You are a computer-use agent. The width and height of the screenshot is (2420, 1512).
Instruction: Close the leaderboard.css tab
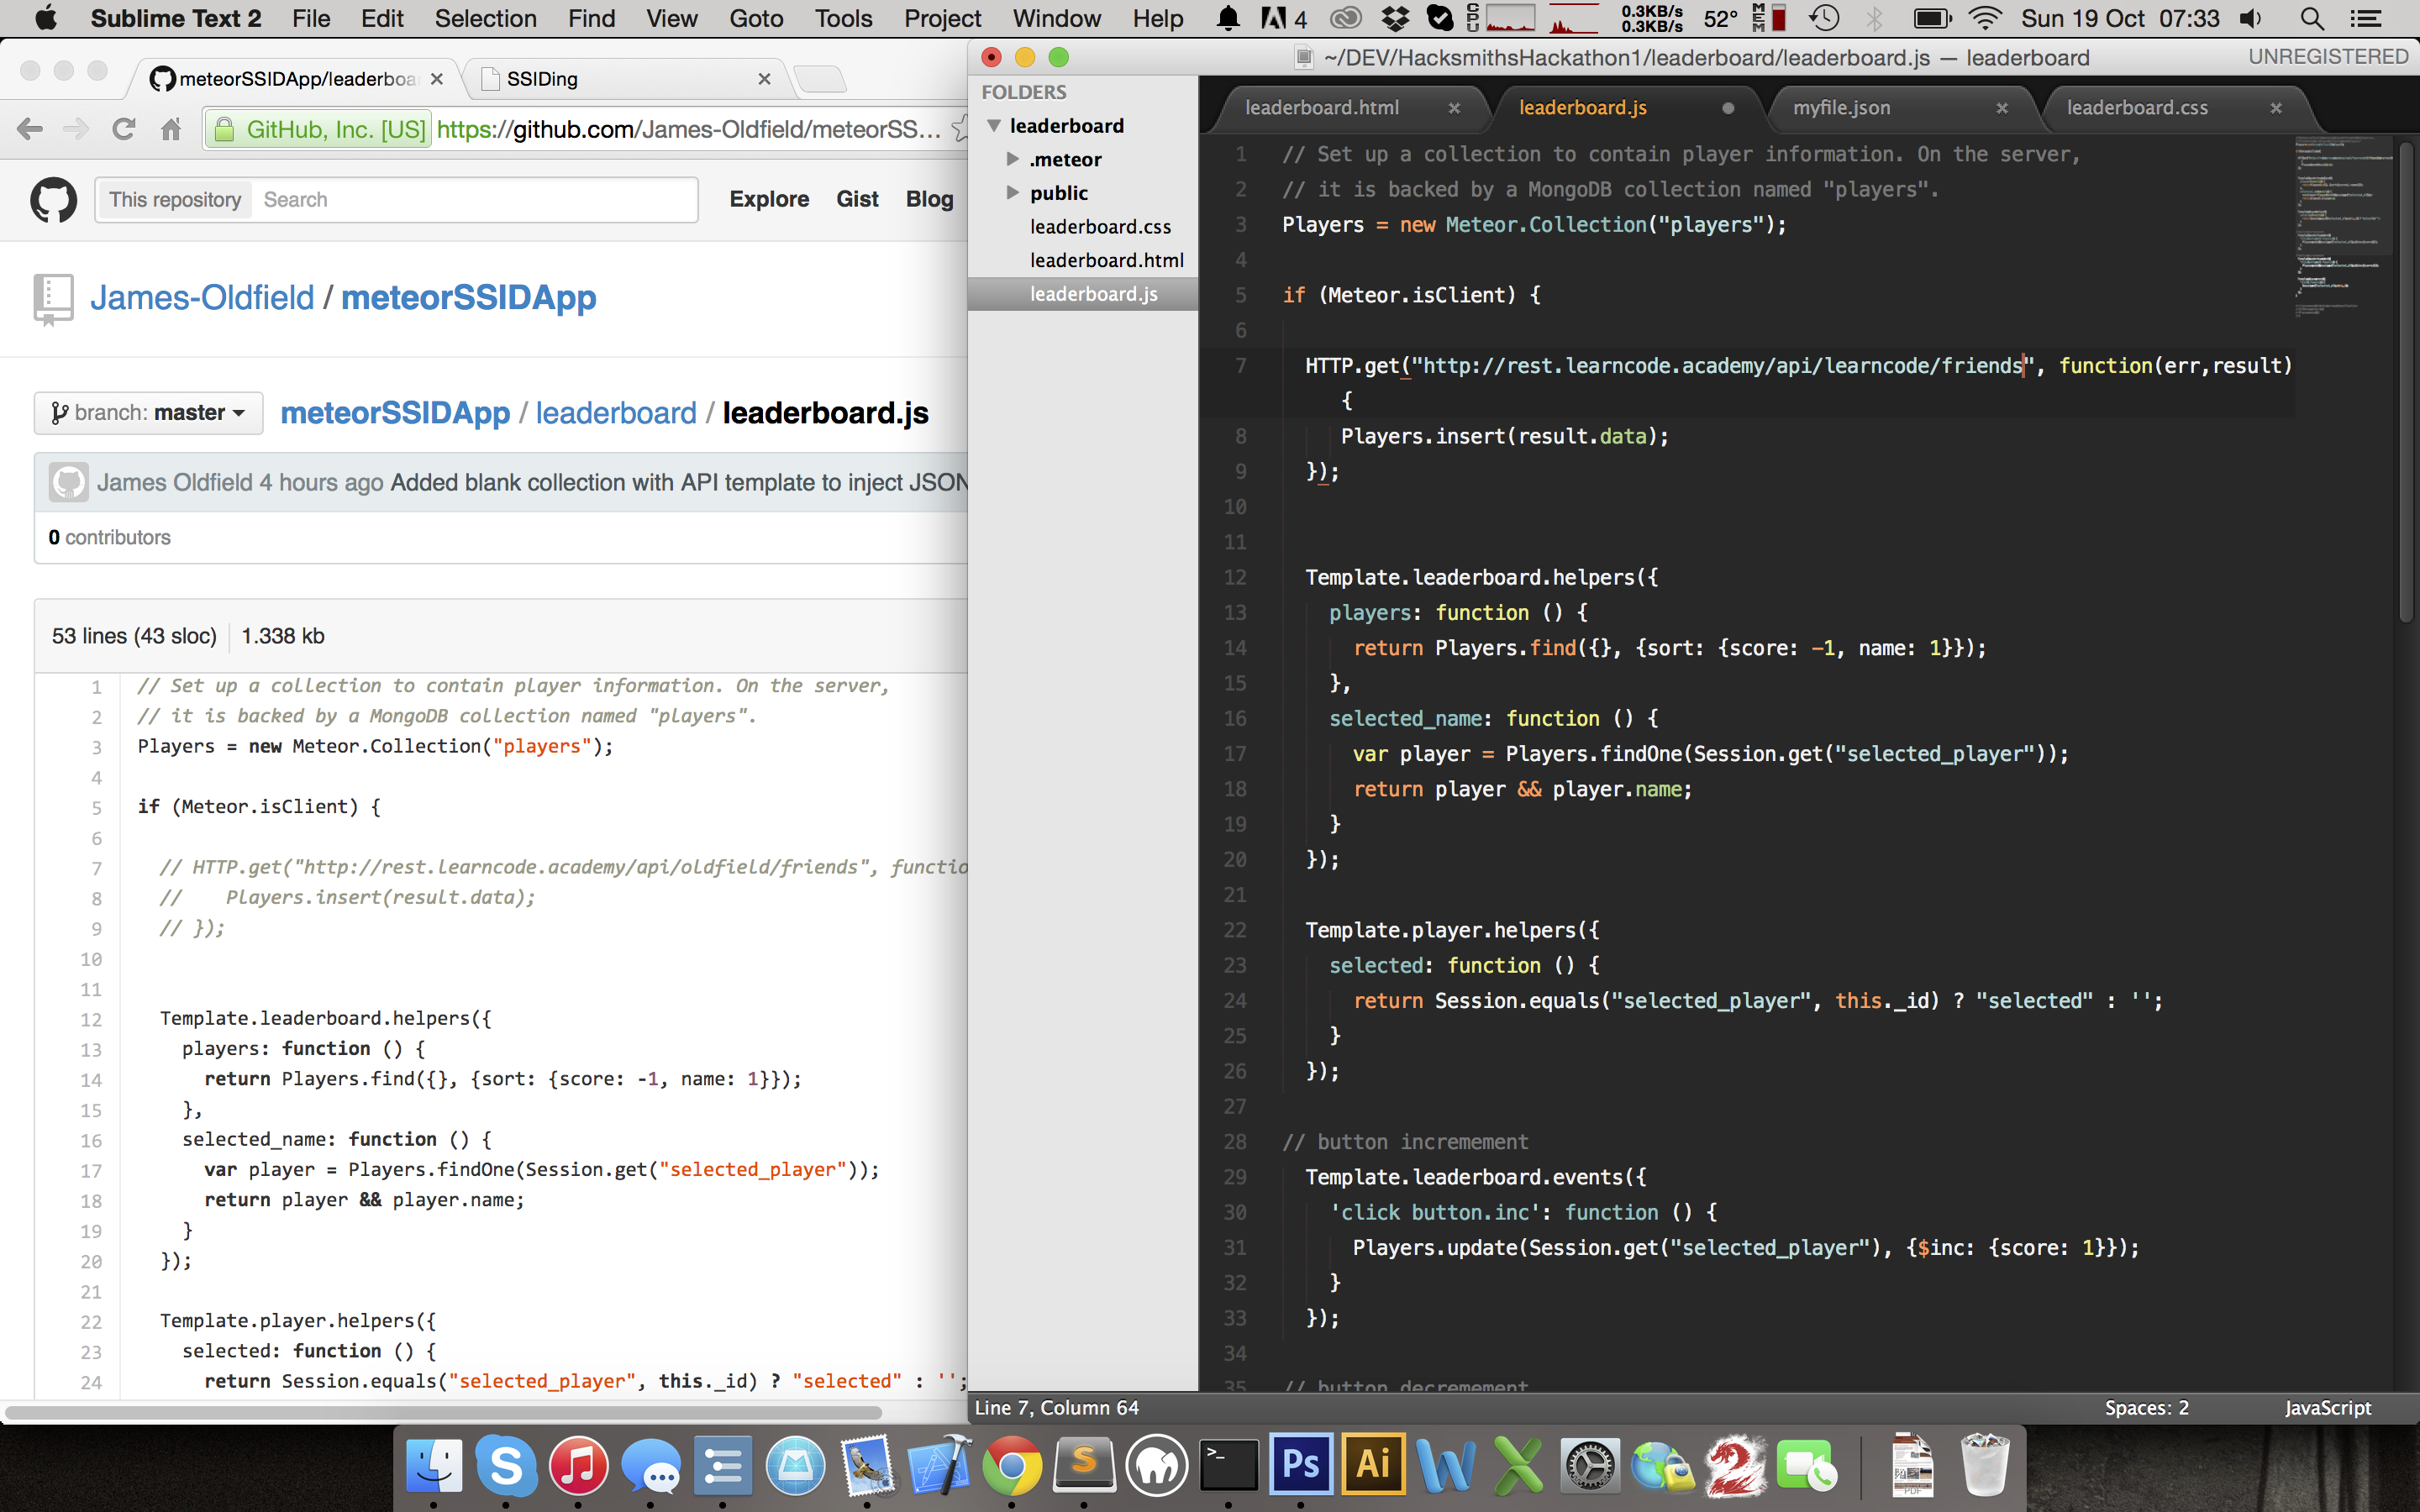[2276, 108]
